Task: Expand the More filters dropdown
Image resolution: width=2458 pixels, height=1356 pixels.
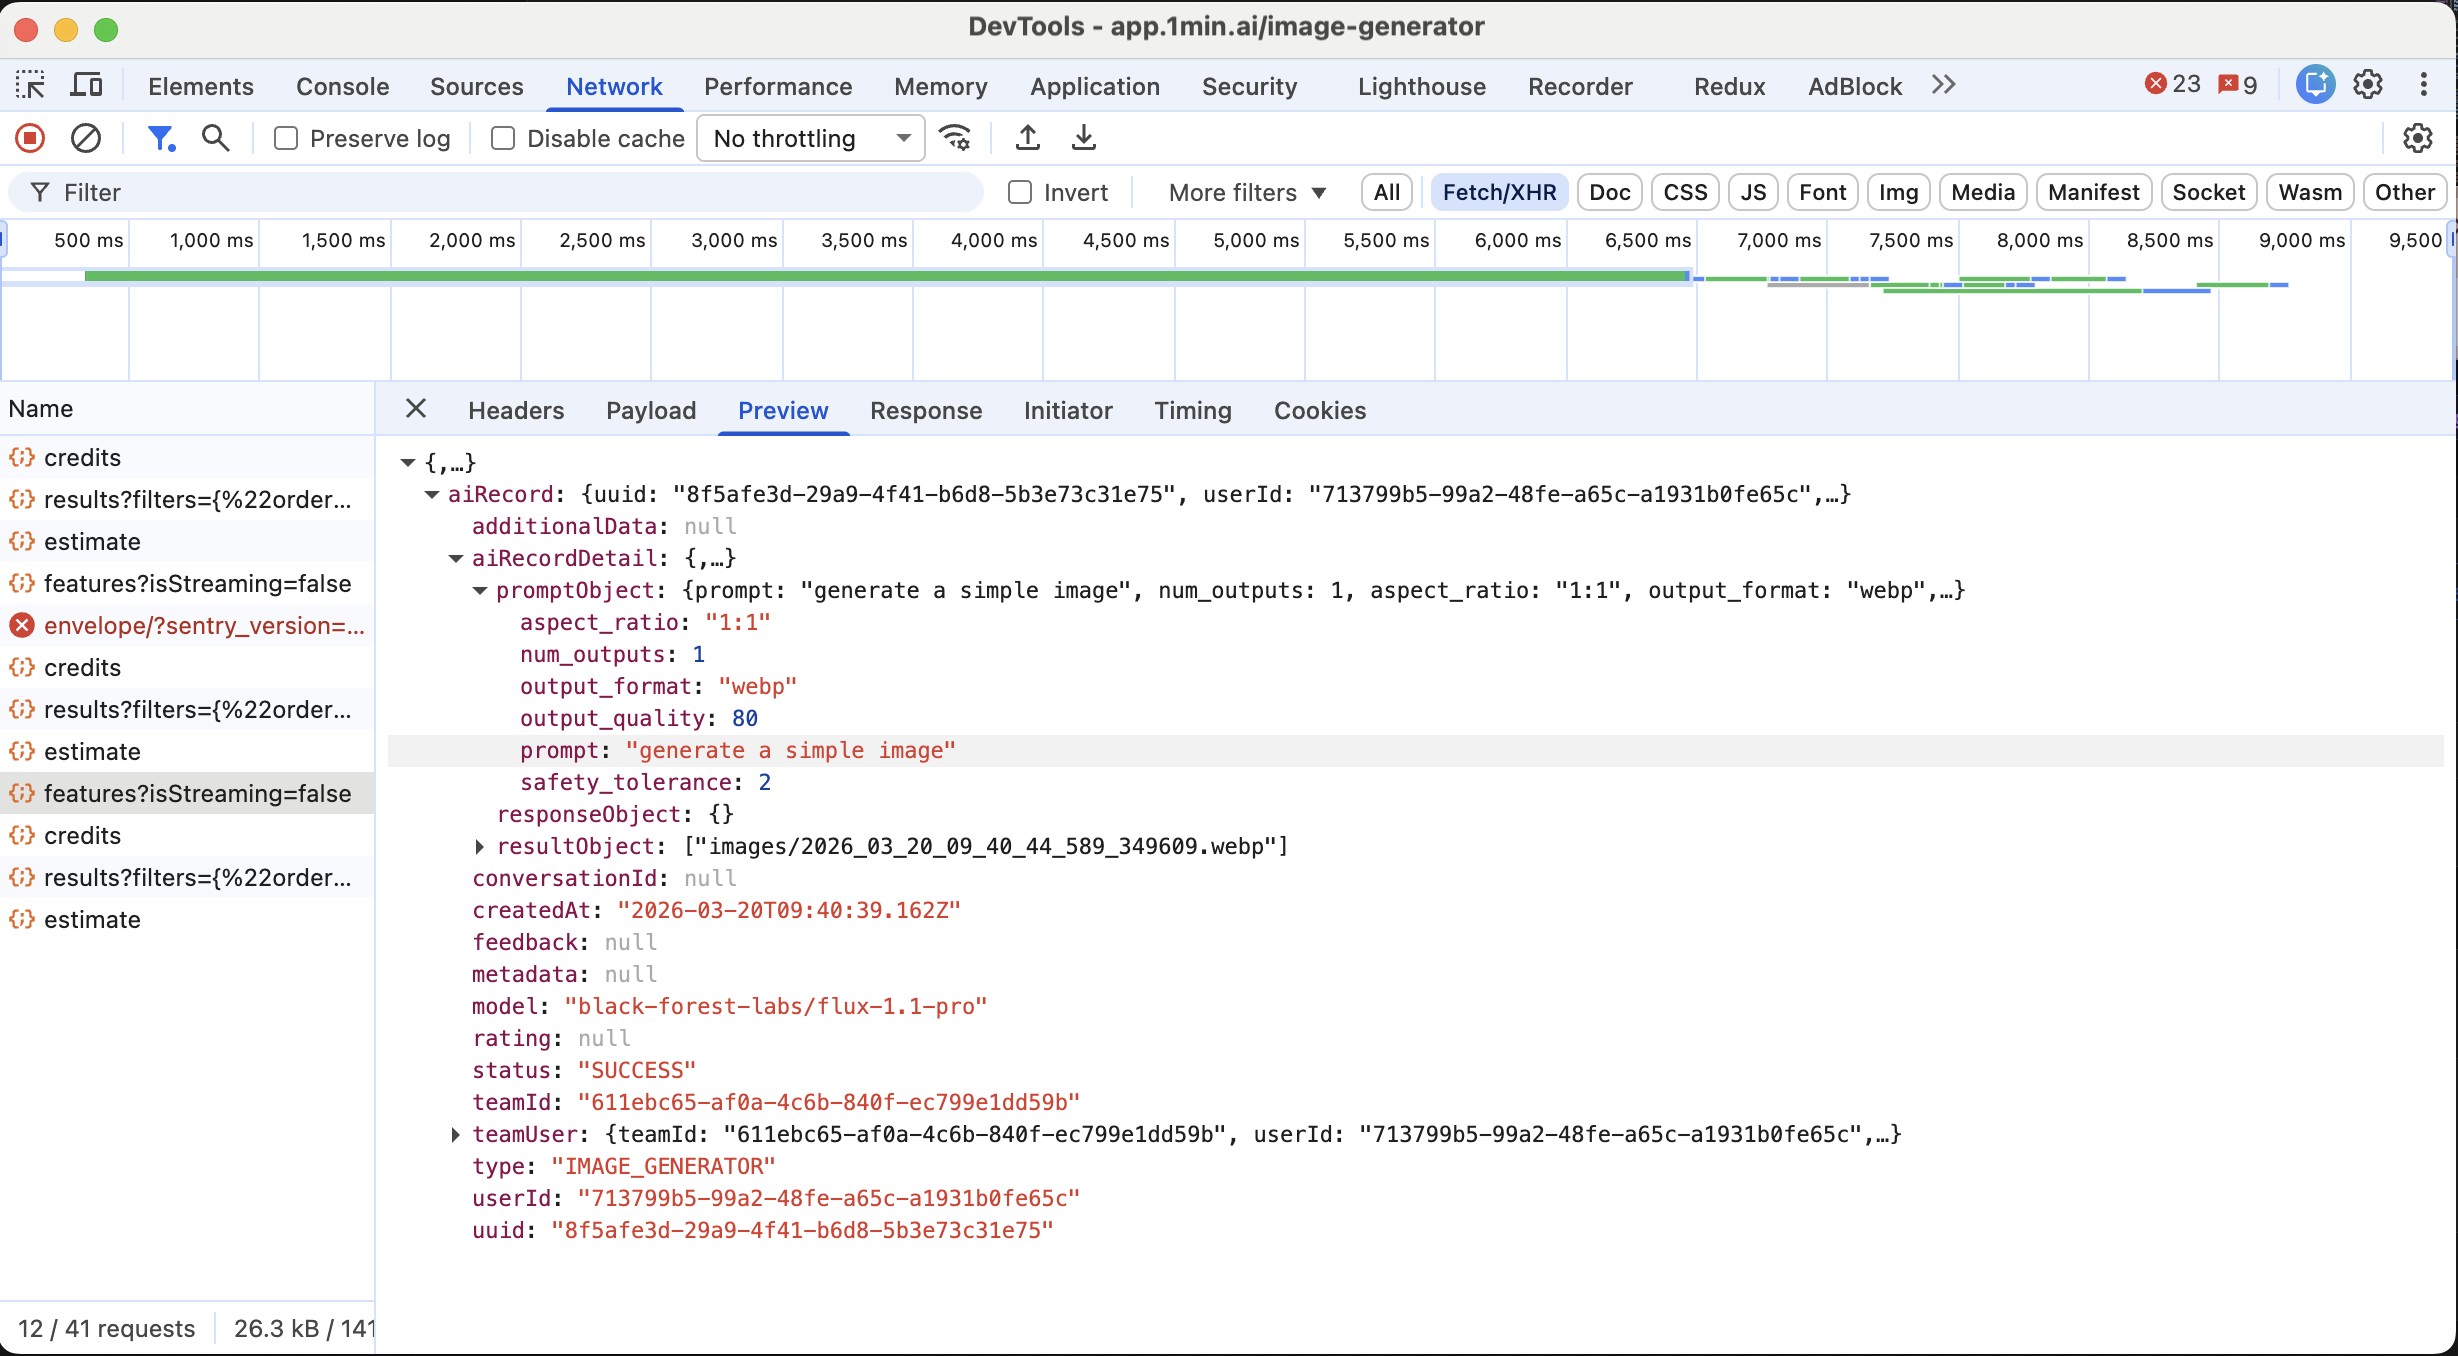Action: [x=1246, y=192]
